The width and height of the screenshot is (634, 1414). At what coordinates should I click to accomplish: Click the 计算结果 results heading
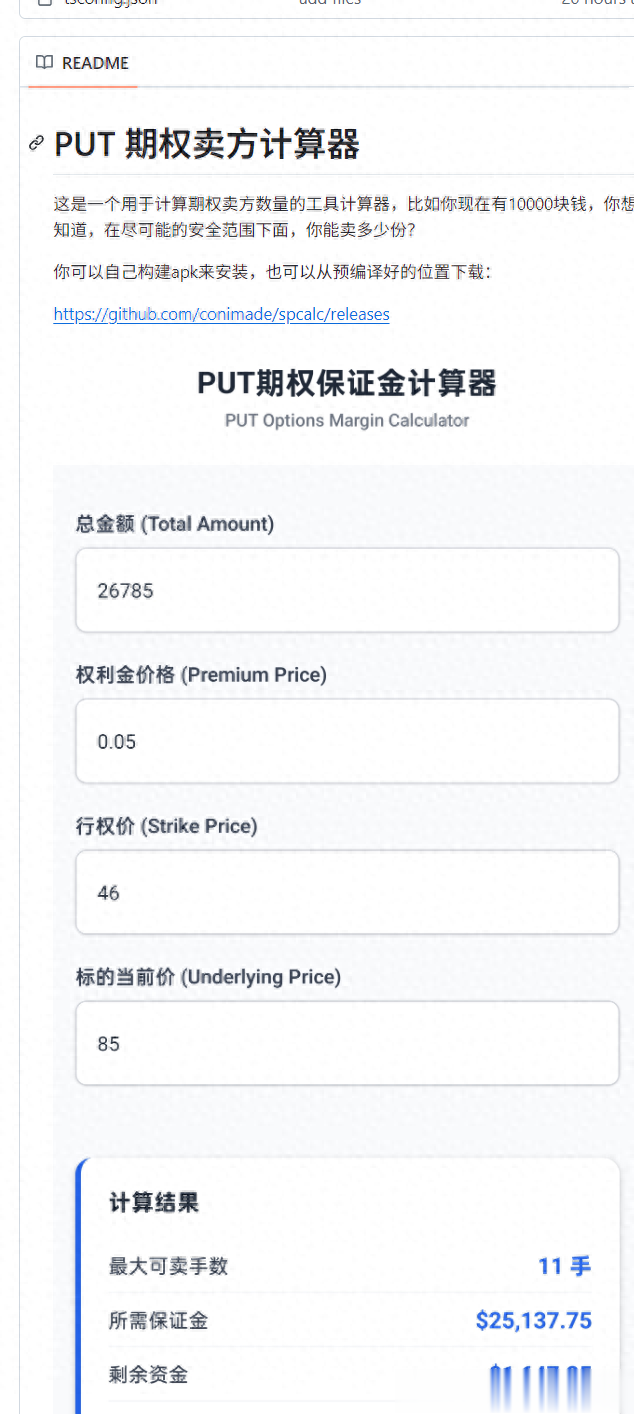[x=154, y=1203]
